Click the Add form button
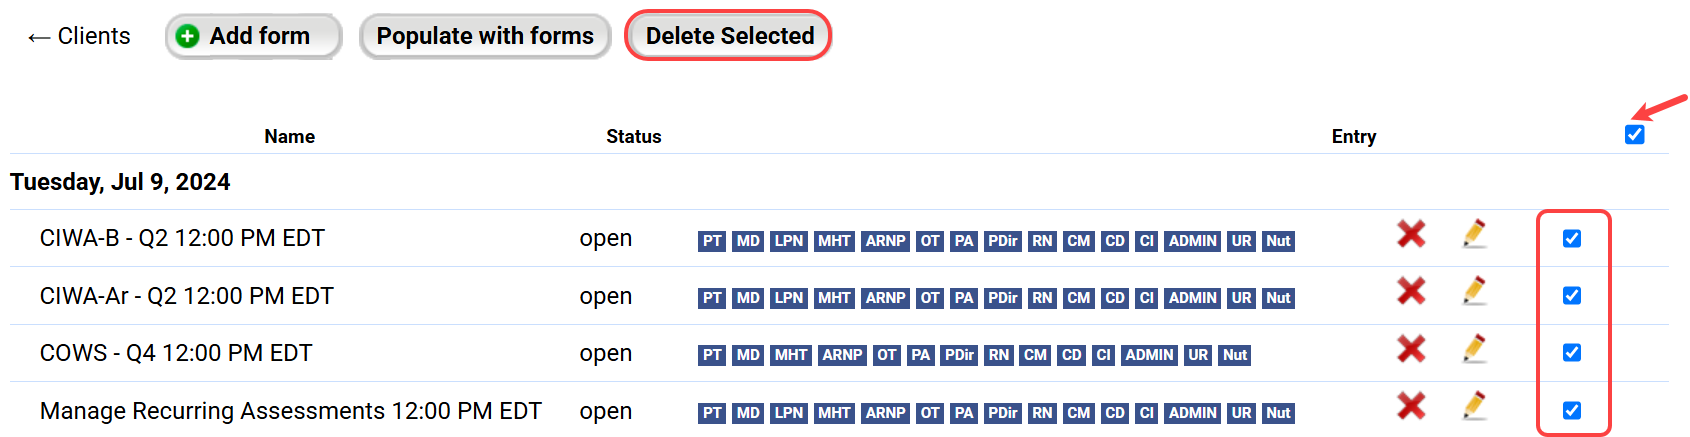The width and height of the screenshot is (1690, 437). [254, 36]
